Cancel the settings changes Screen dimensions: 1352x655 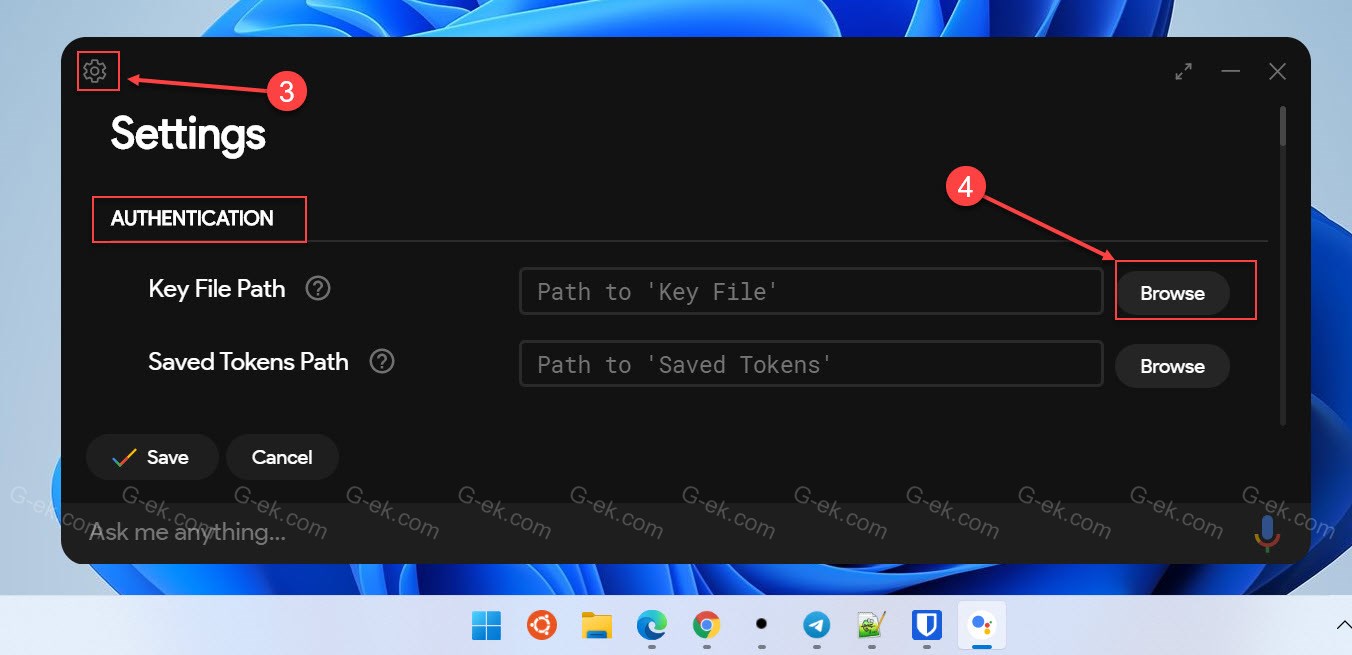tap(282, 457)
